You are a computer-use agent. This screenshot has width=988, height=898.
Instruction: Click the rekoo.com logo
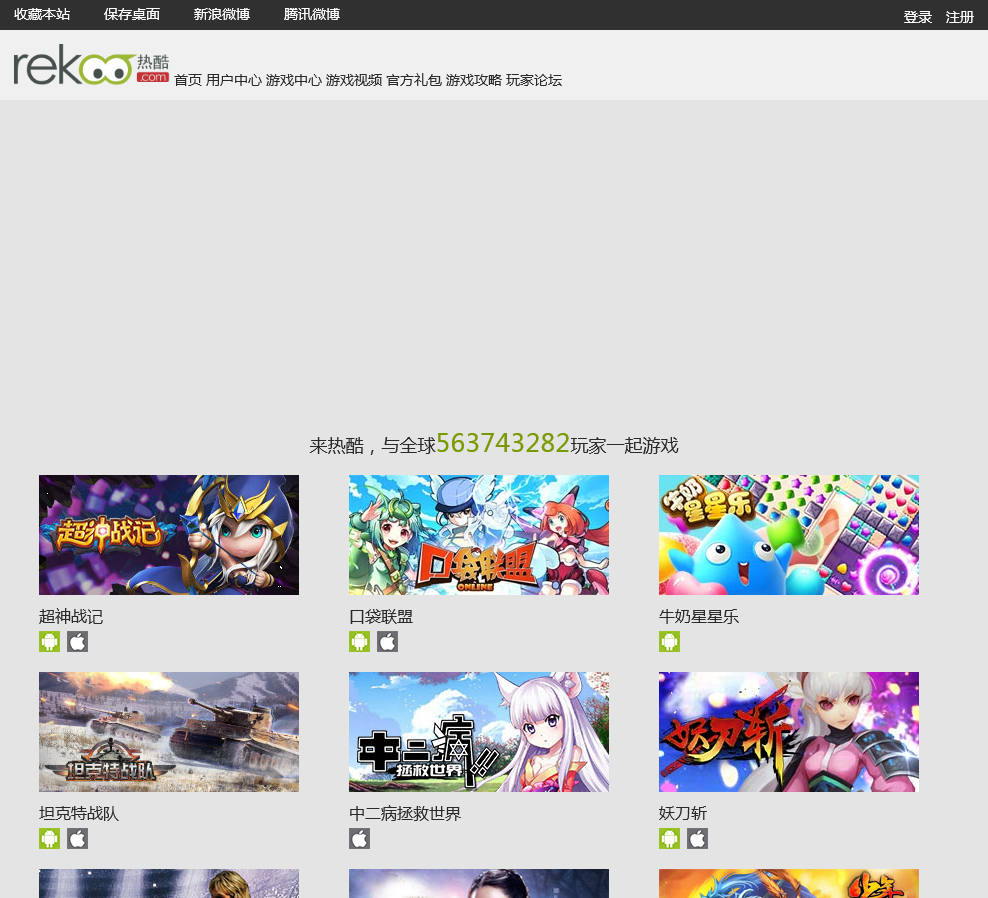click(91, 64)
